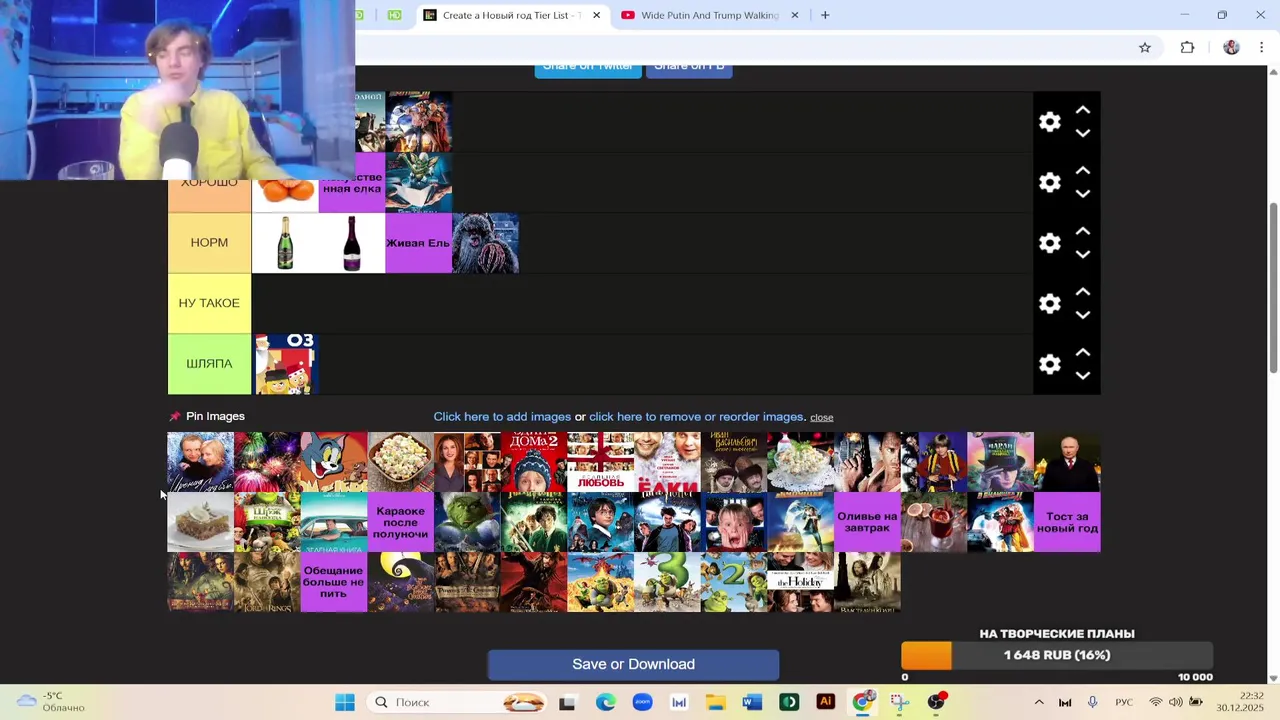Click the microphone tray icon
The image size is (1280, 720).
click(1092, 702)
